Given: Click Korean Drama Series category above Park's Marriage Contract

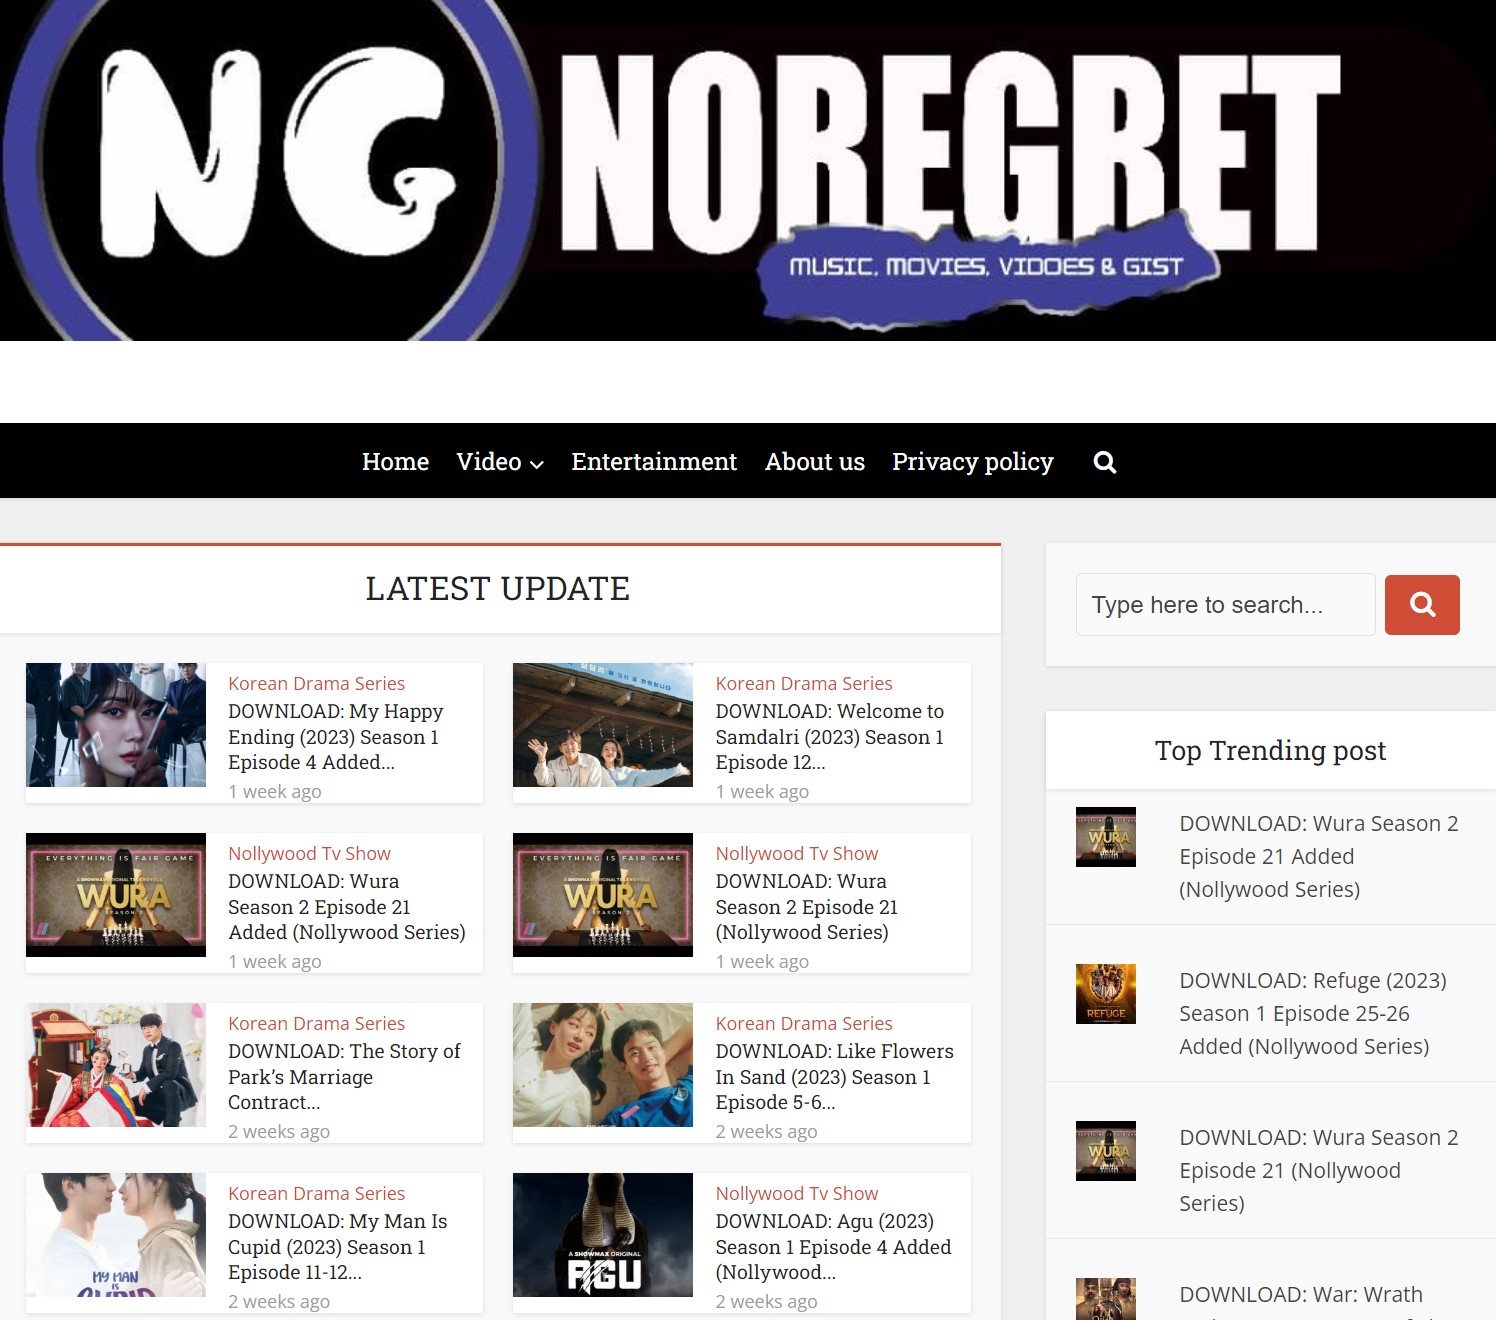Looking at the screenshot, I should pyautogui.click(x=316, y=1023).
